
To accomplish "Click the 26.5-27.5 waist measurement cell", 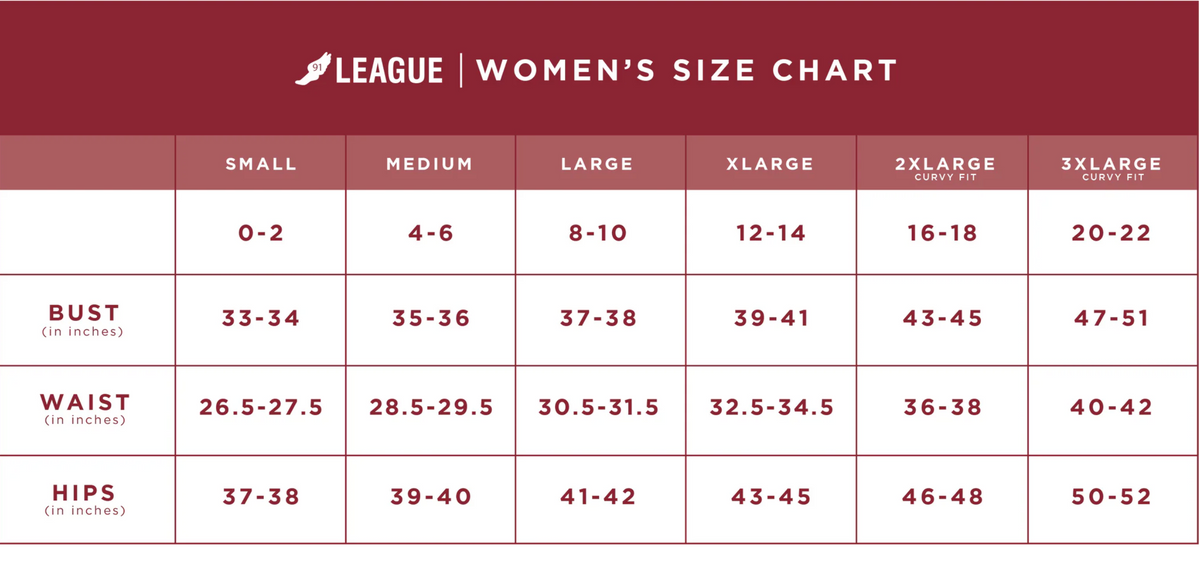I will pyautogui.click(x=260, y=408).
